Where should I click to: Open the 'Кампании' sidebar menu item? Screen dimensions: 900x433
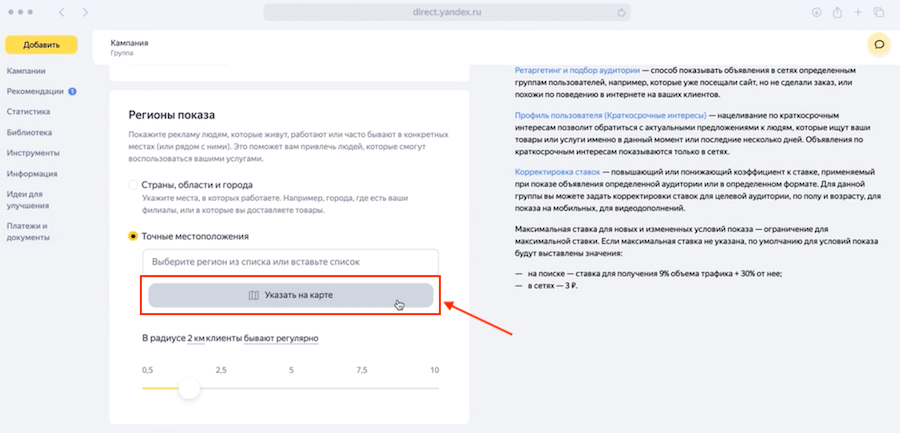pyautogui.click(x=28, y=71)
